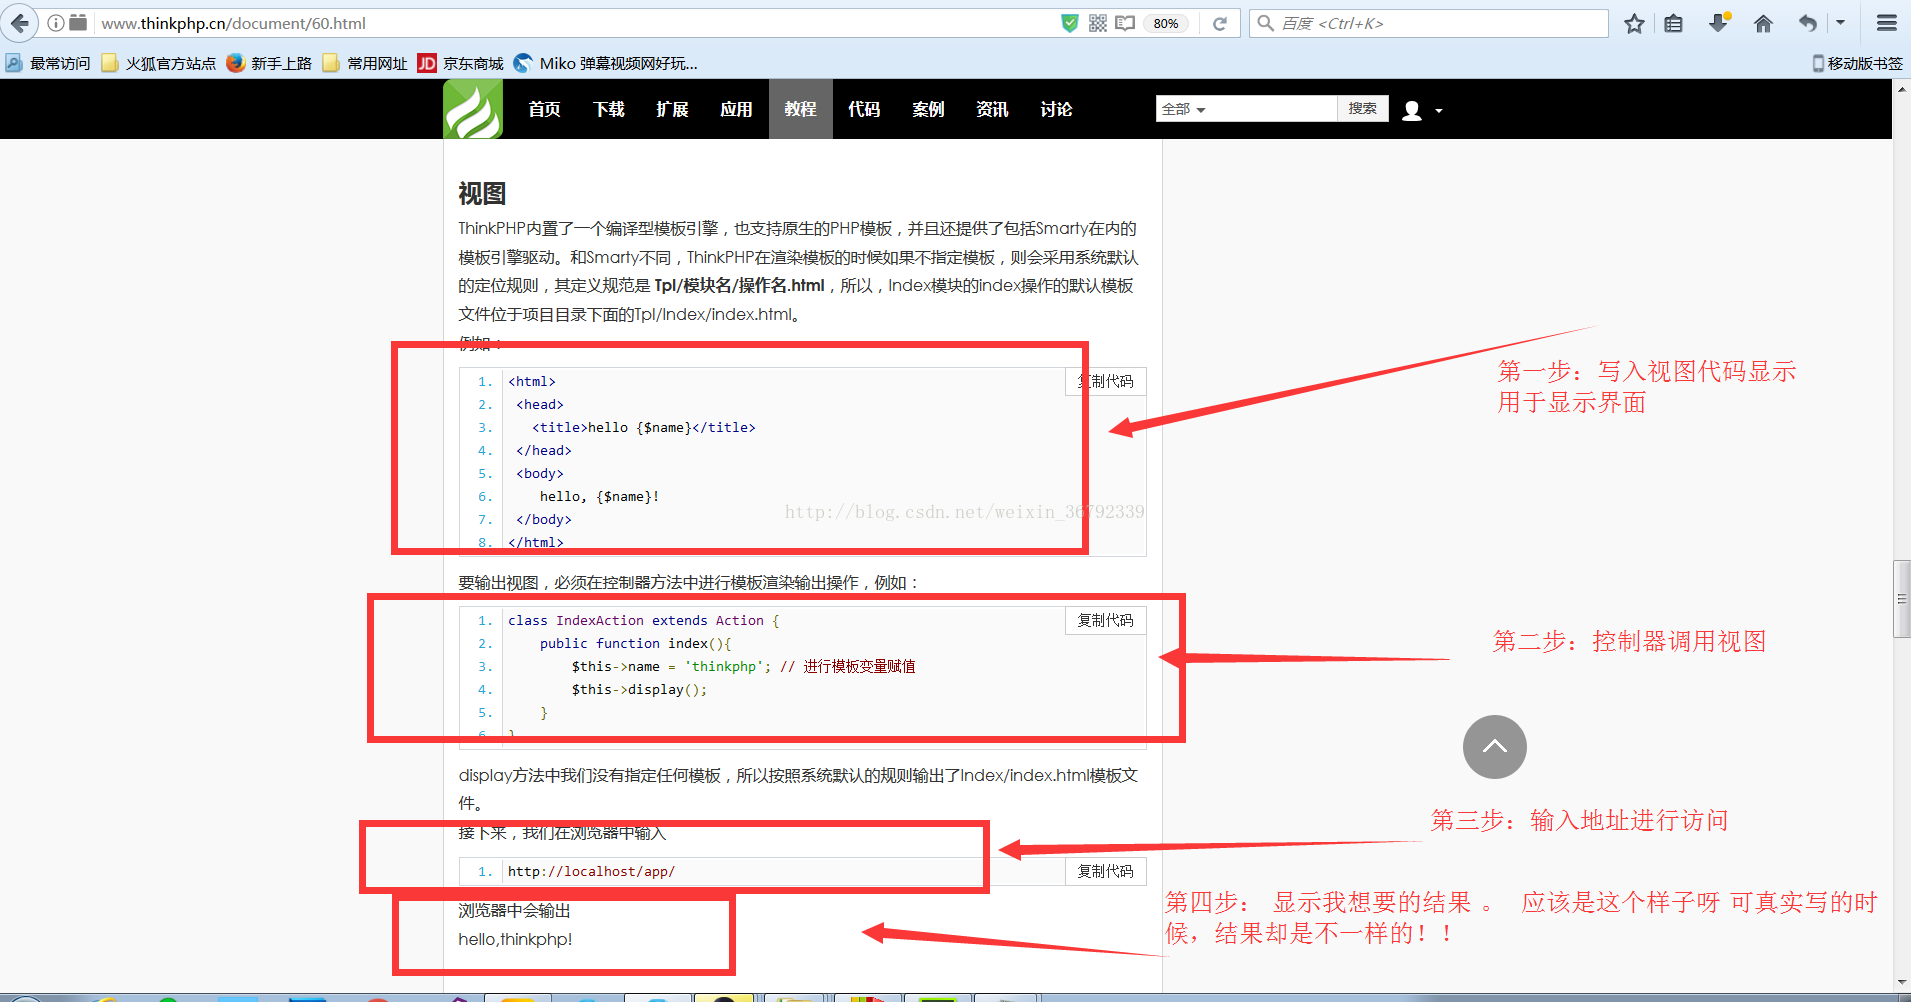Screen dimensions: 1911x1002
Task: Expand the 全部 search category dropdown
Action: click(1184, 109)
